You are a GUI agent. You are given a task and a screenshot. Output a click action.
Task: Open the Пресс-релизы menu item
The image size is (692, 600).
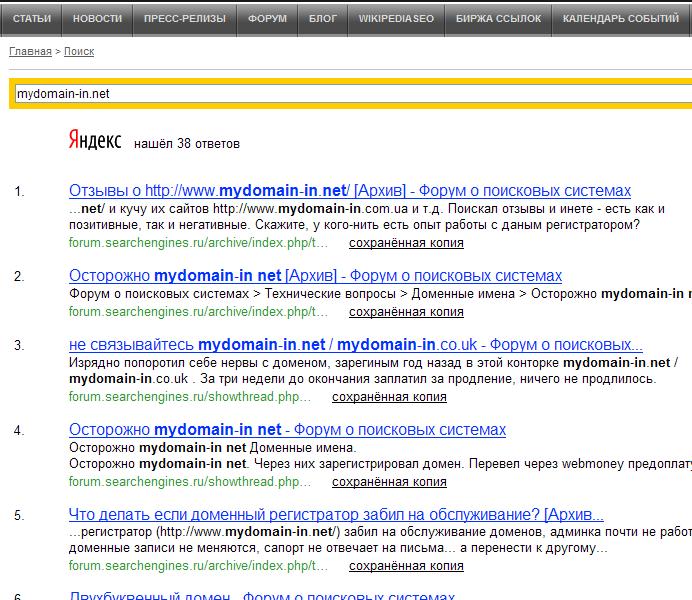pos(184,19)
